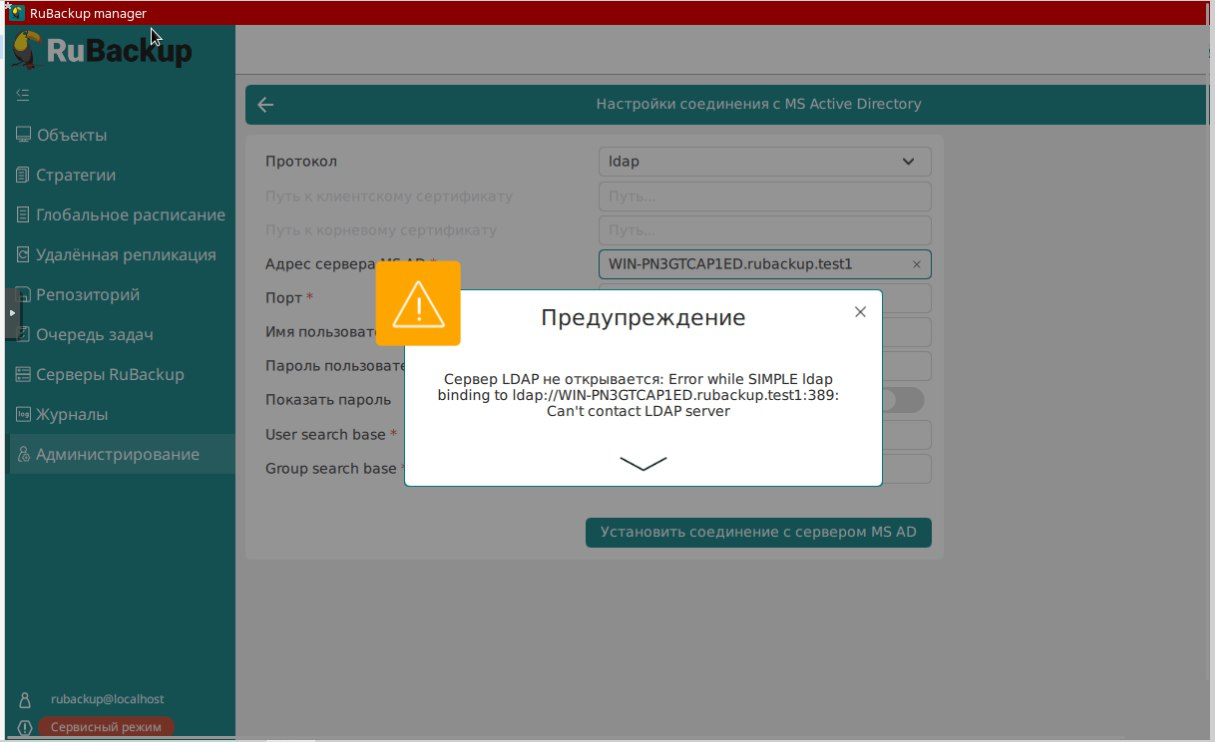Click the orange warning triangle icon
The height and width of the screenshot is (742, 1215).
[418, 304]
